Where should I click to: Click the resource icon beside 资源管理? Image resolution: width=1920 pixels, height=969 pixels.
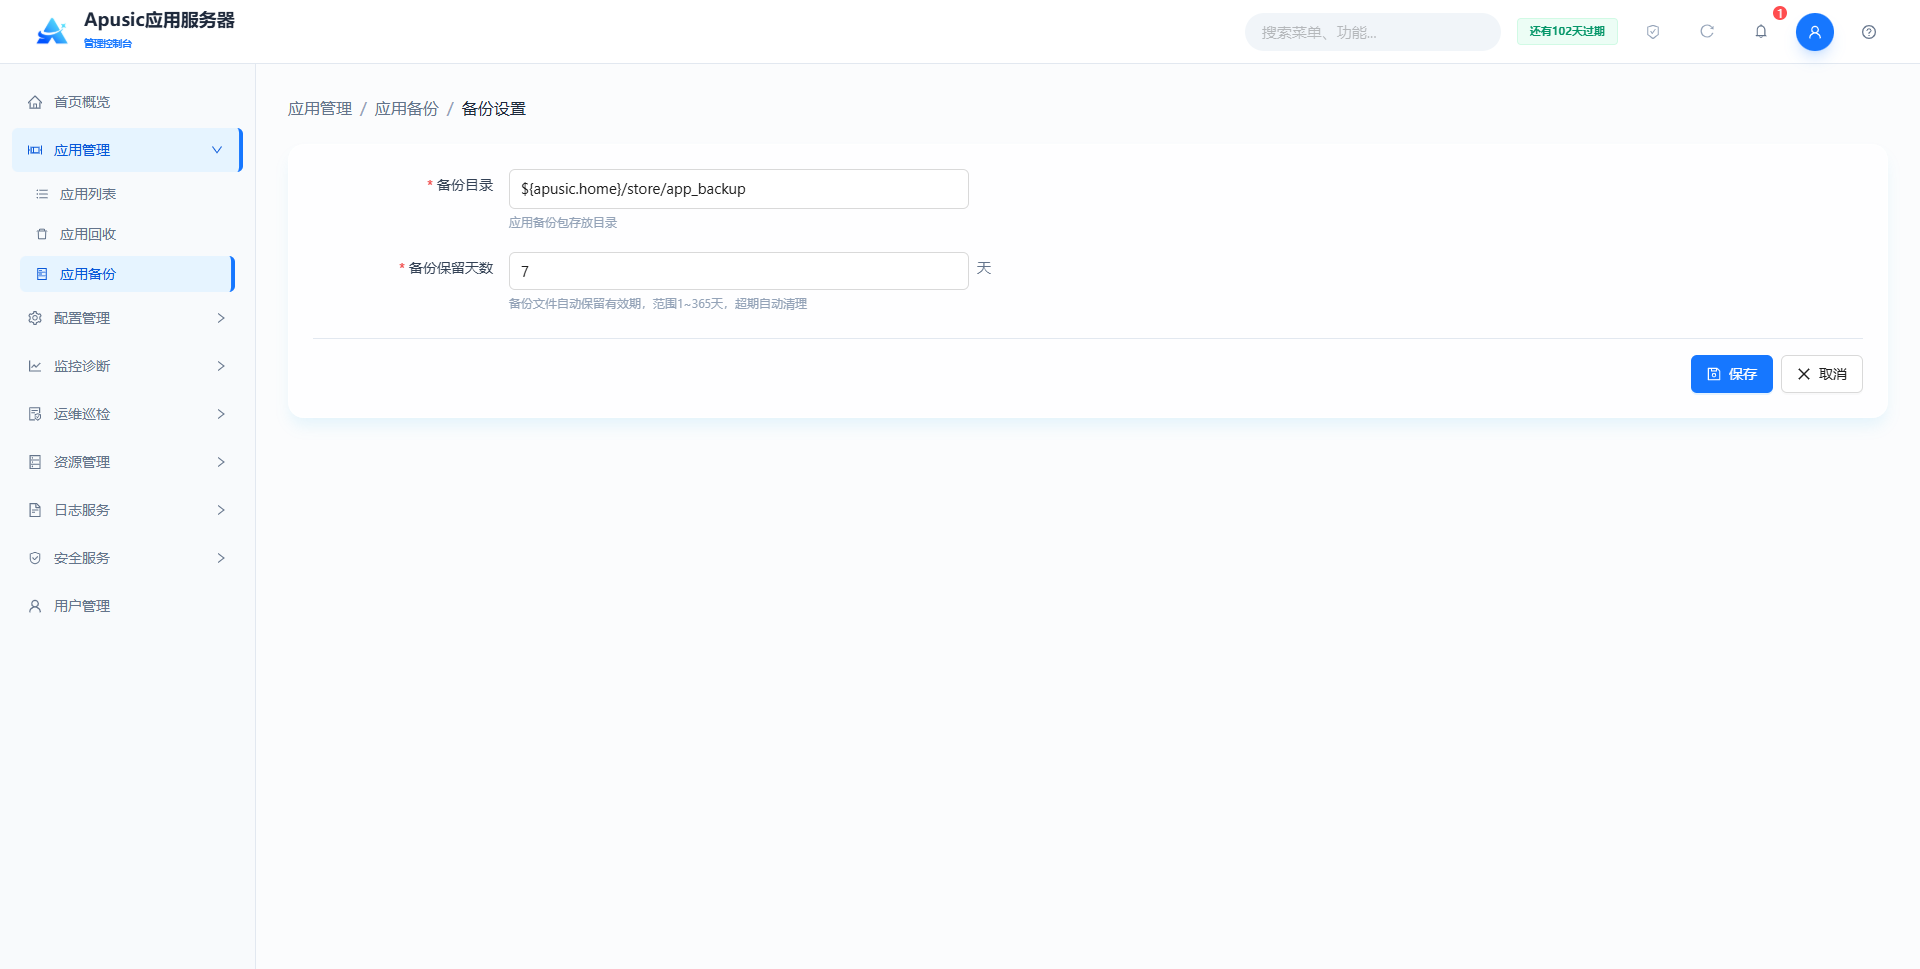(x=35, y=462)
